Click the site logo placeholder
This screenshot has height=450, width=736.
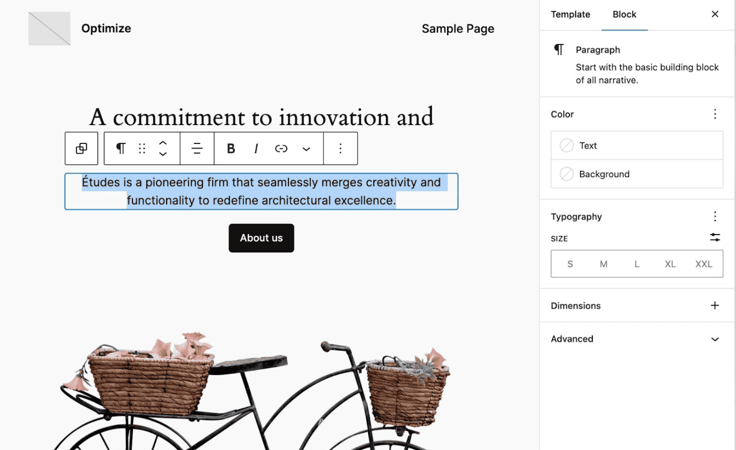(49, 29)
